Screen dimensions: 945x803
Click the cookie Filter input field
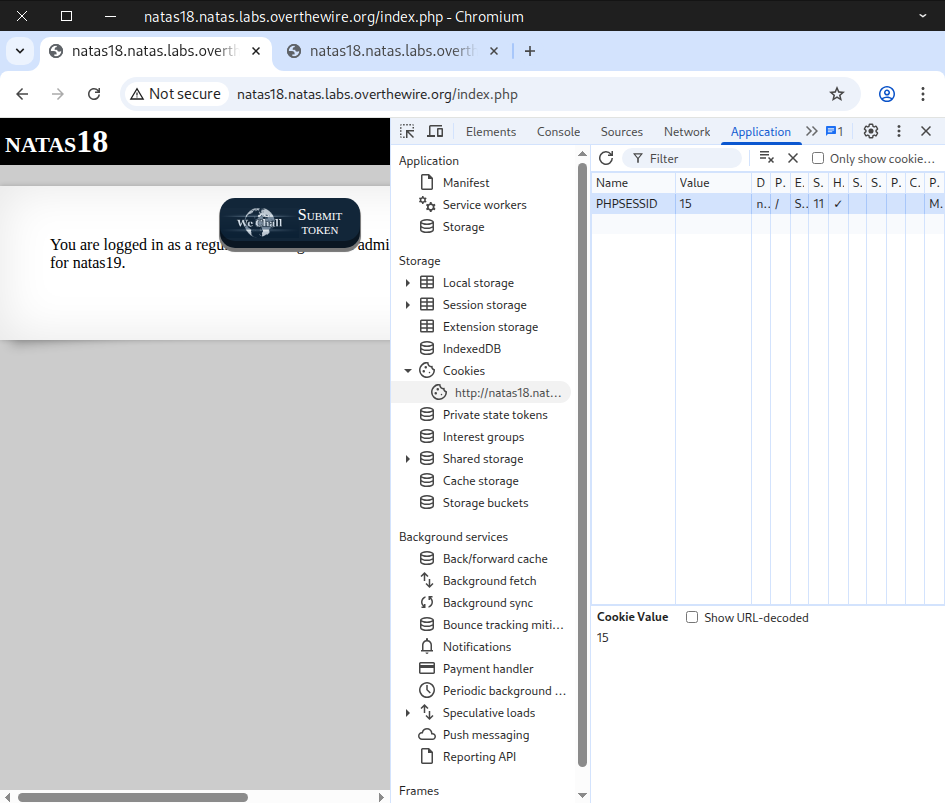point(690,158)
